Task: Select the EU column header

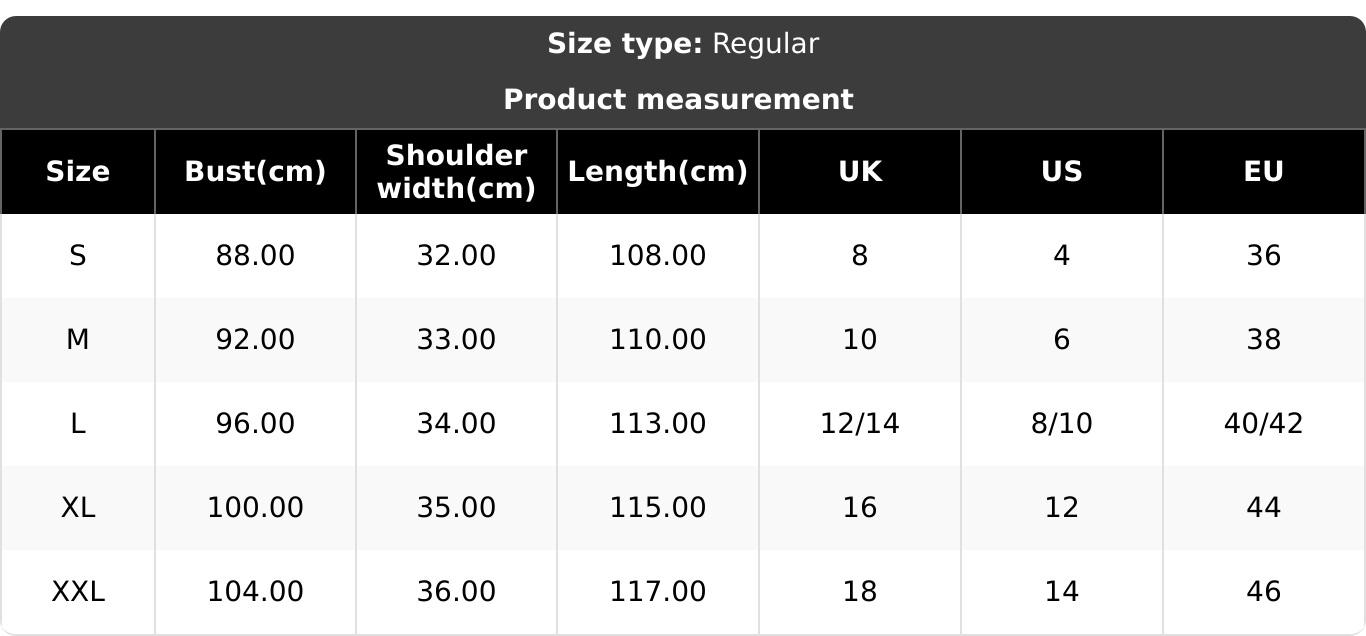Action: [x=1264, y=172]
